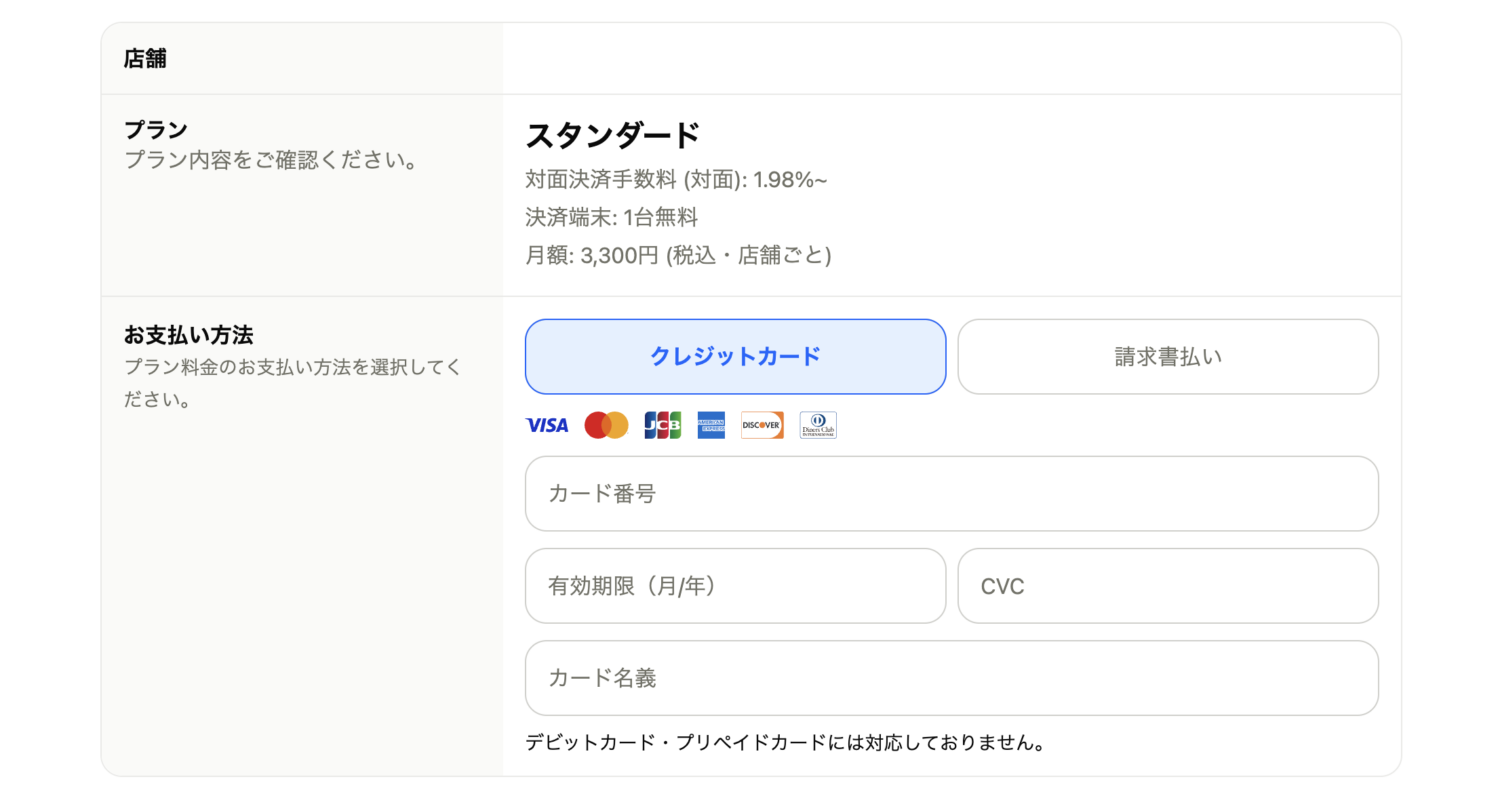Focus the カード番号 input field

[951, 494]
